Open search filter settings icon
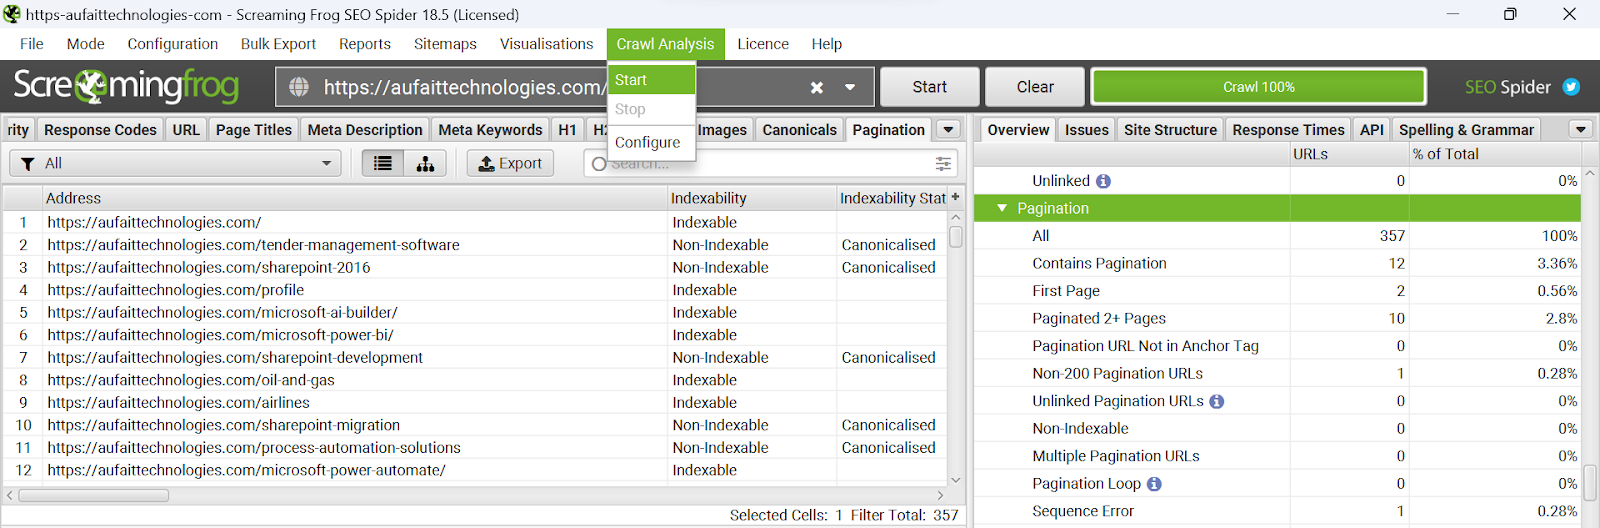The width and height of the screenshot is (1600, 528). [943, 163]
